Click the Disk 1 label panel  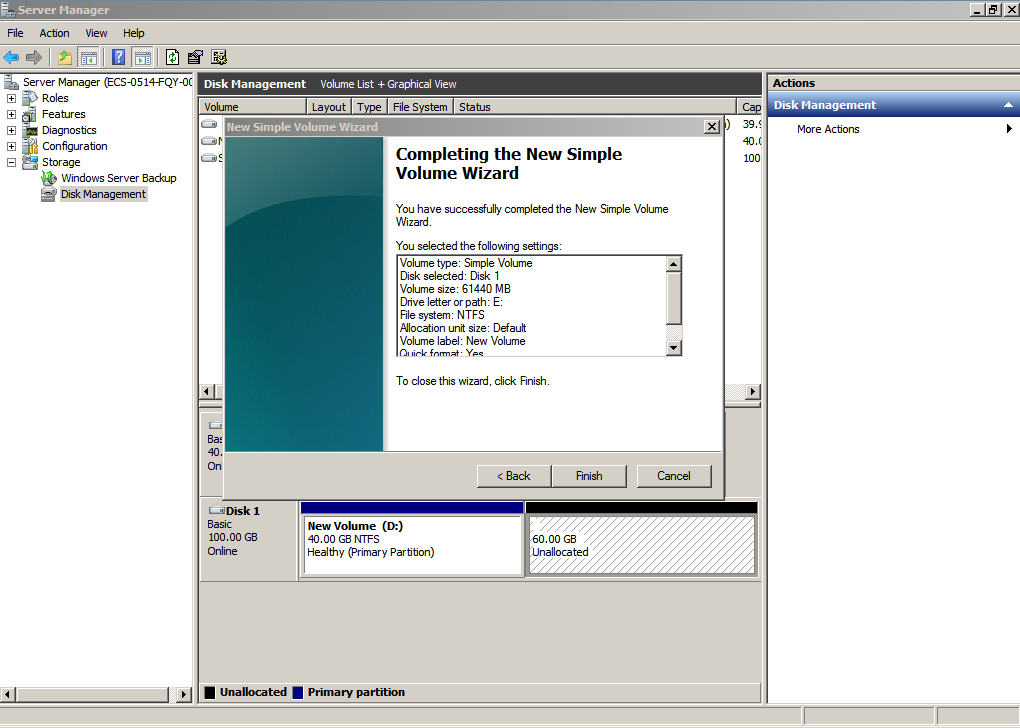pos(249,540)
